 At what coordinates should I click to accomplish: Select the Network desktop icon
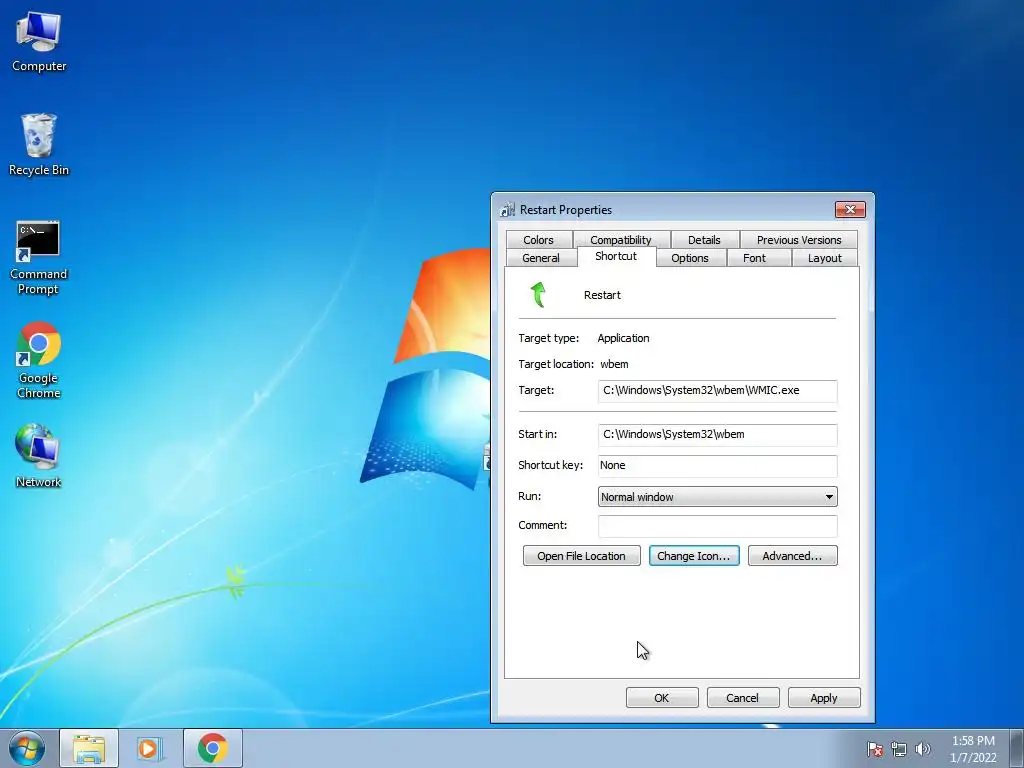point(39,456)
